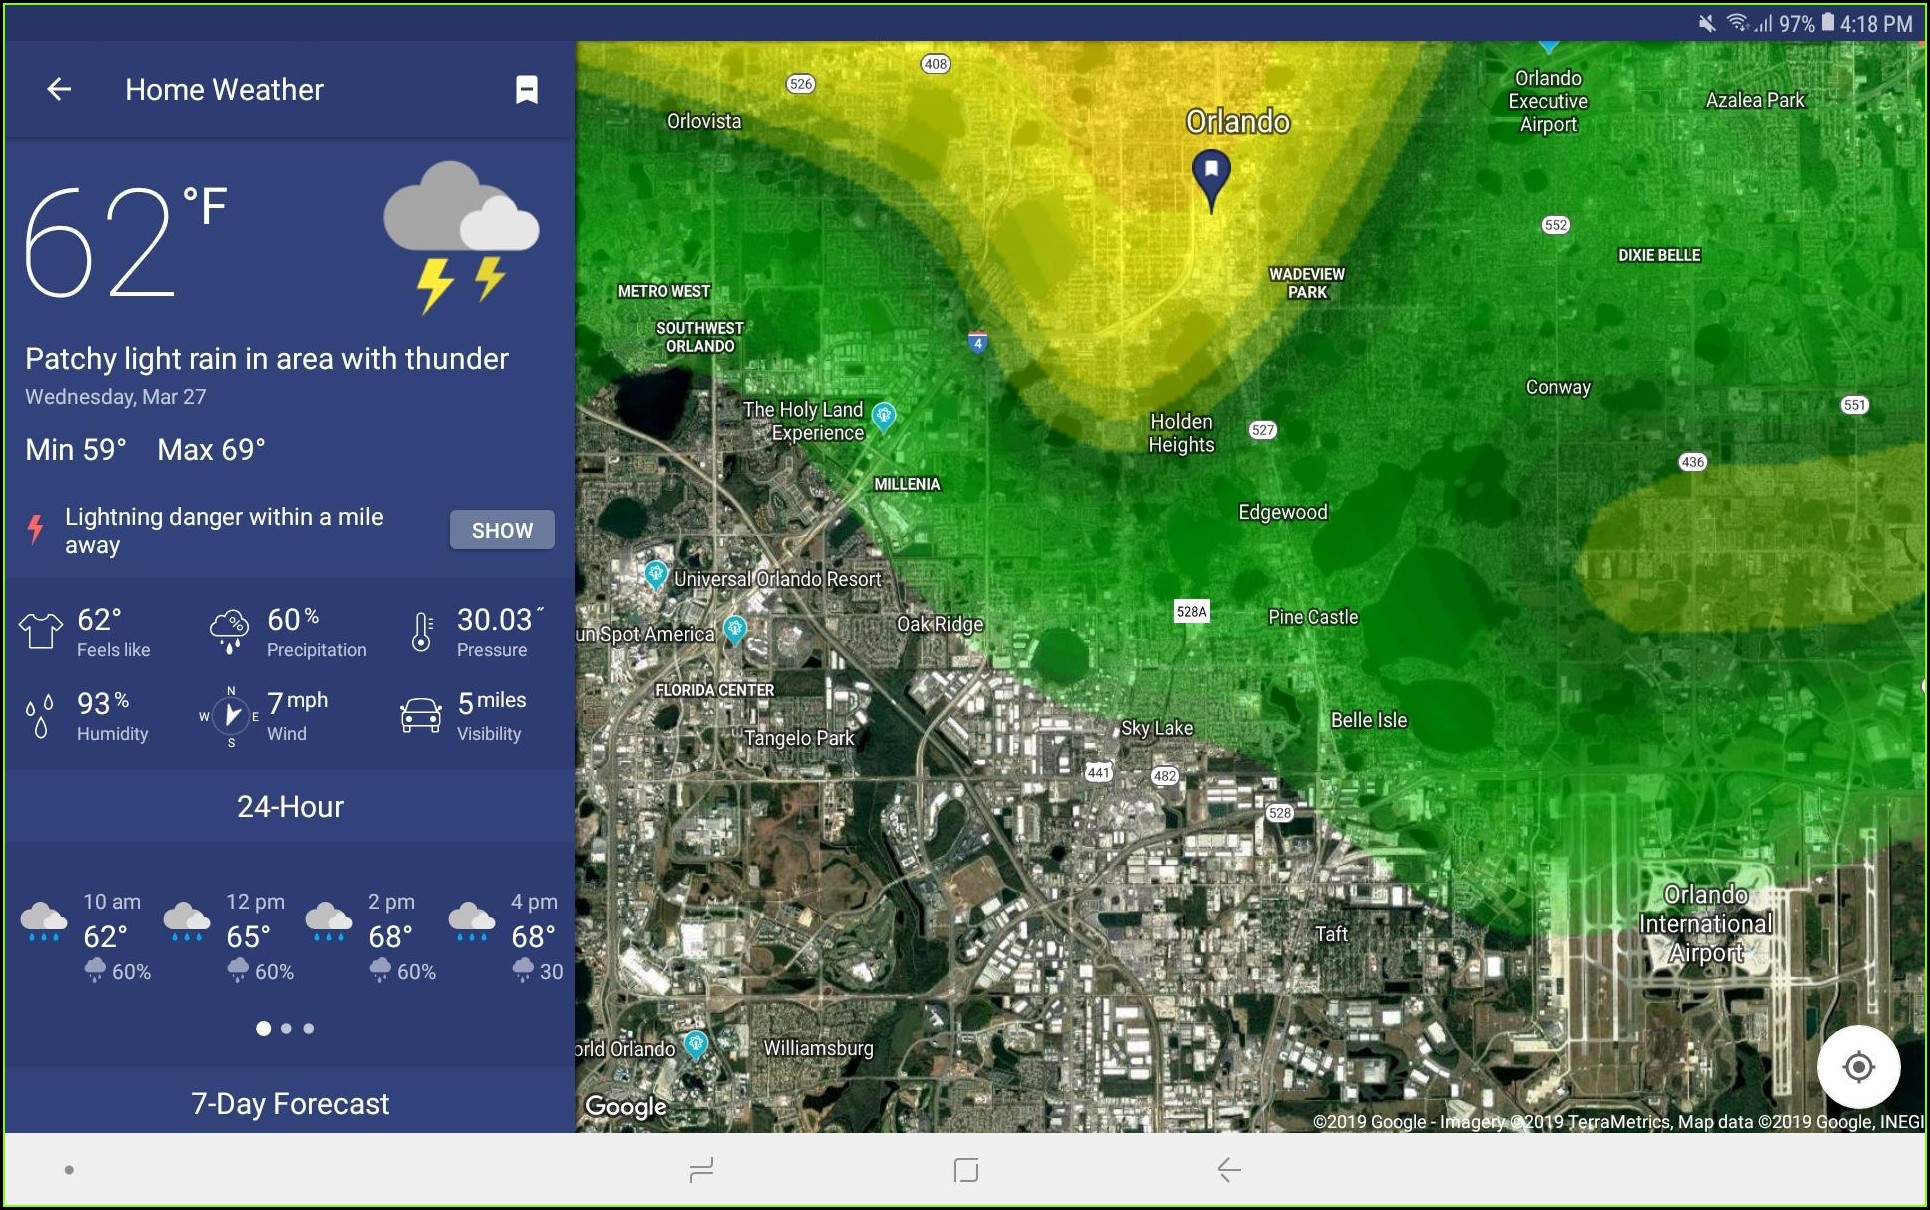
Task: Expand the 7-Day Forecast section
Action: 287,1103
